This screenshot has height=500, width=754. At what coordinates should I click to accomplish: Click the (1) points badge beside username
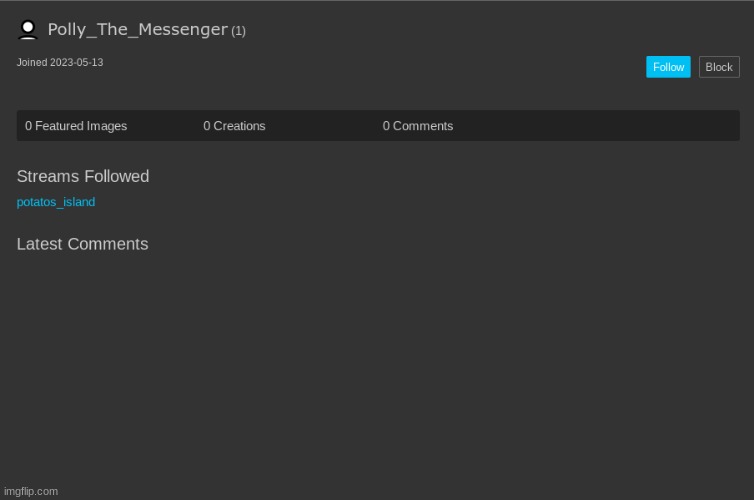(238, 31)
